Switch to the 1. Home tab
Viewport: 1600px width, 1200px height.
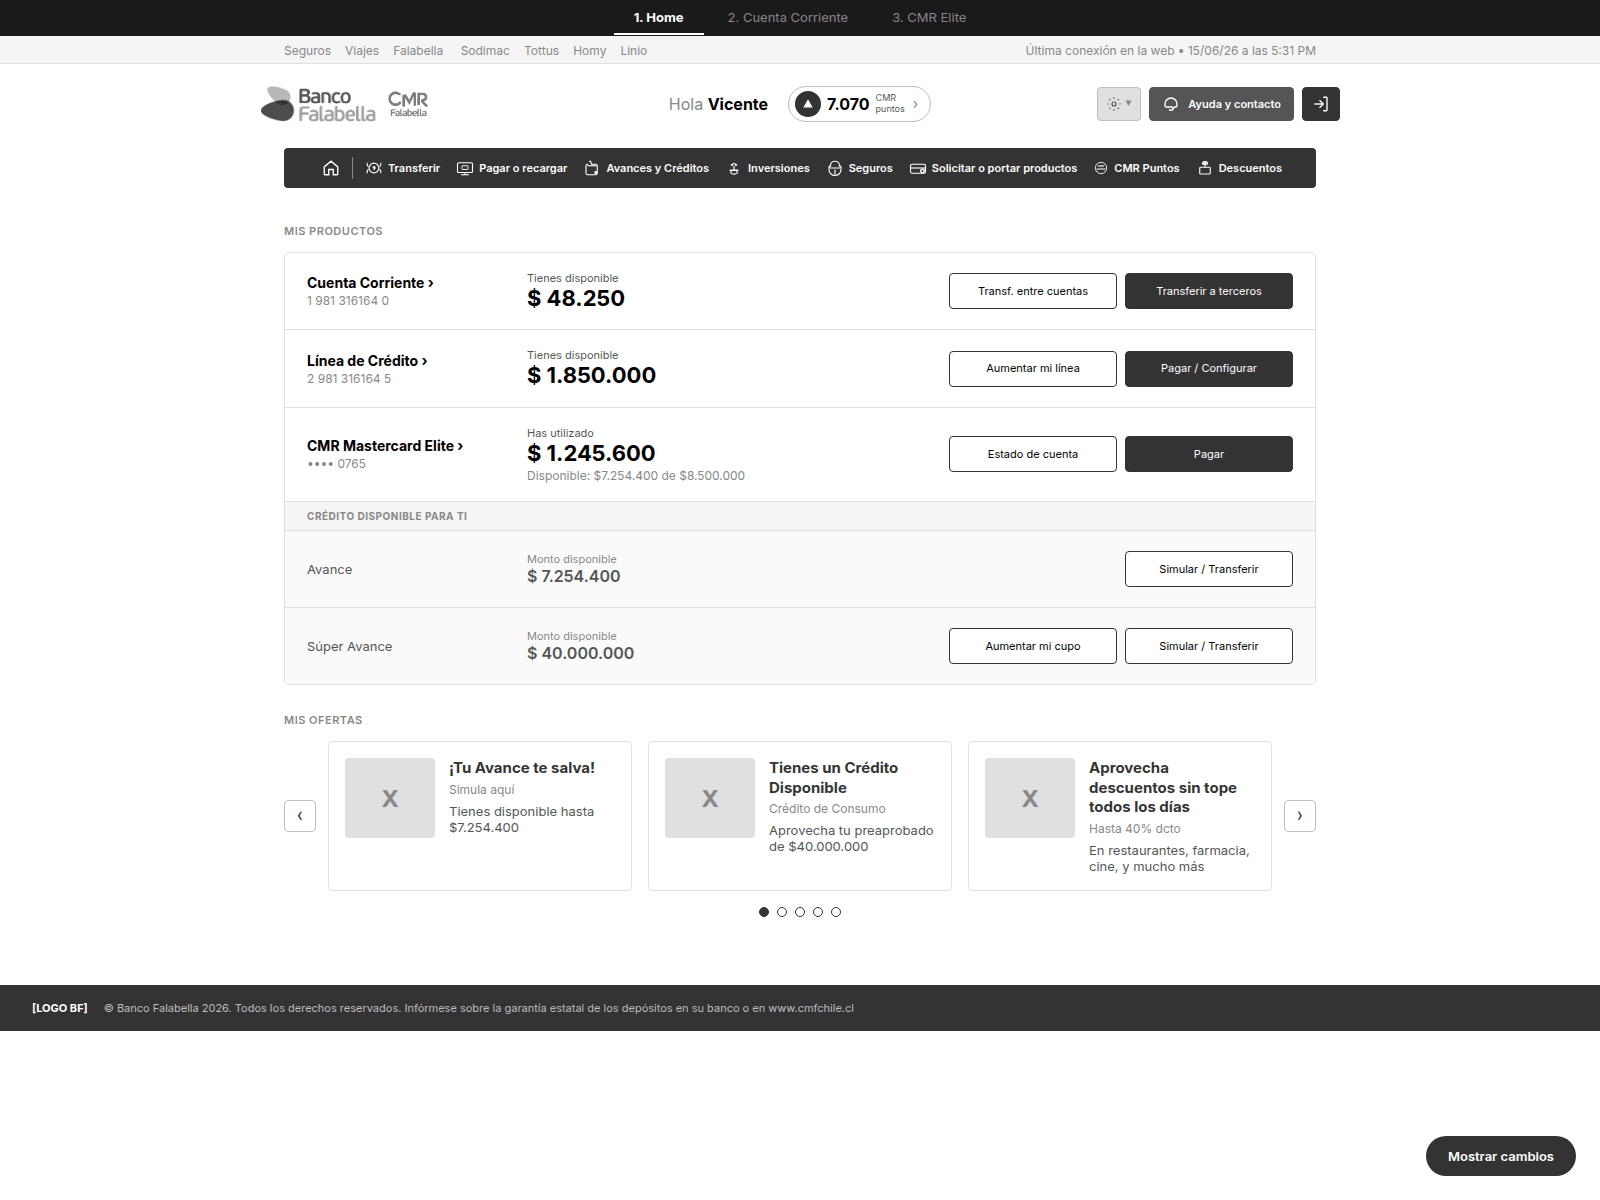click(658, 18)
